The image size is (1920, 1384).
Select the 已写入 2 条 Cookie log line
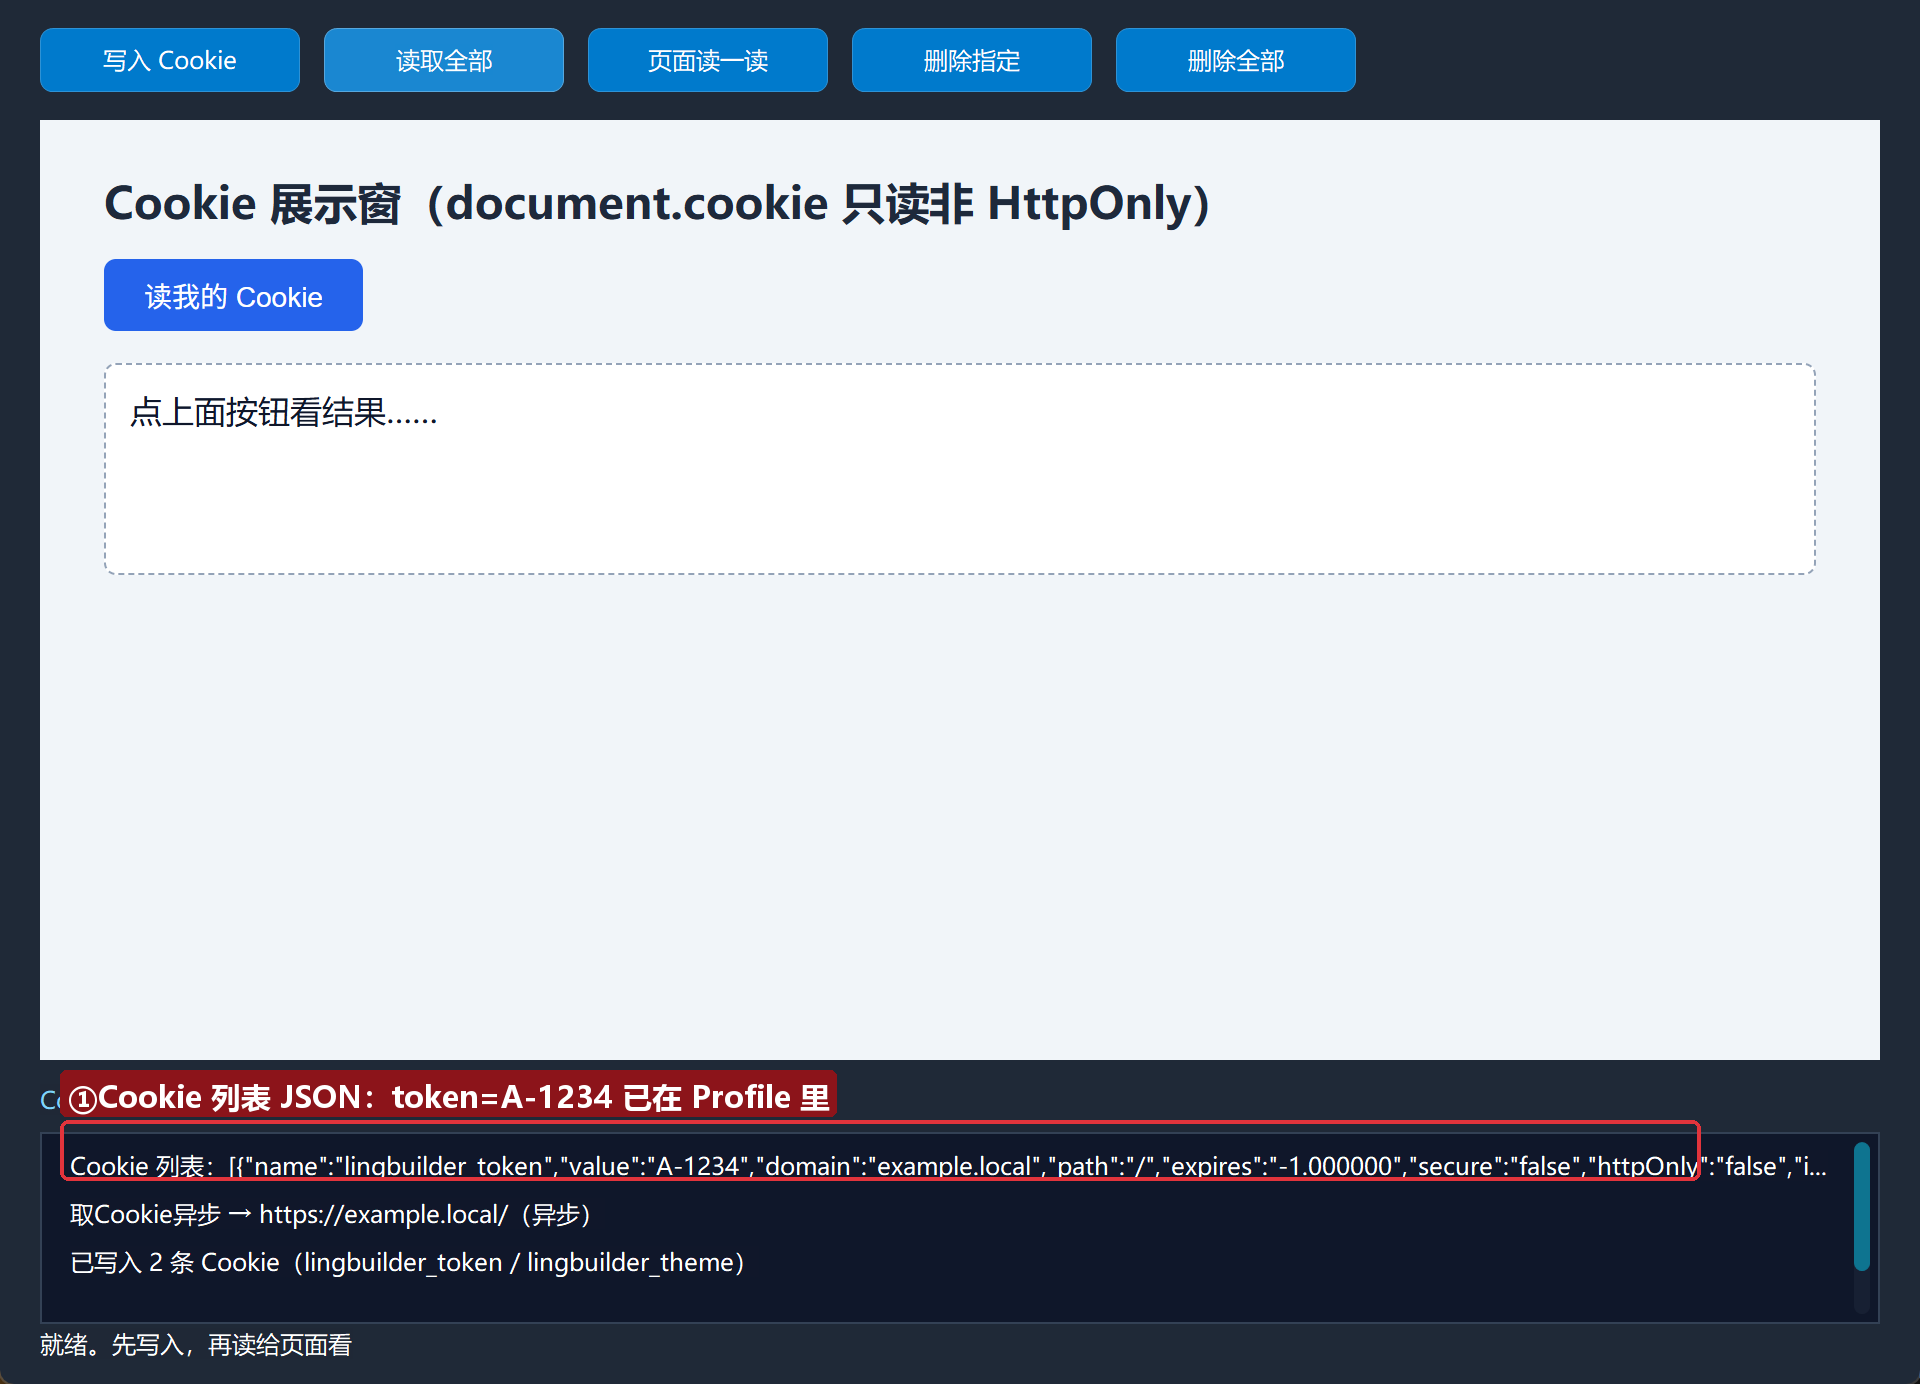point(407,1262)
